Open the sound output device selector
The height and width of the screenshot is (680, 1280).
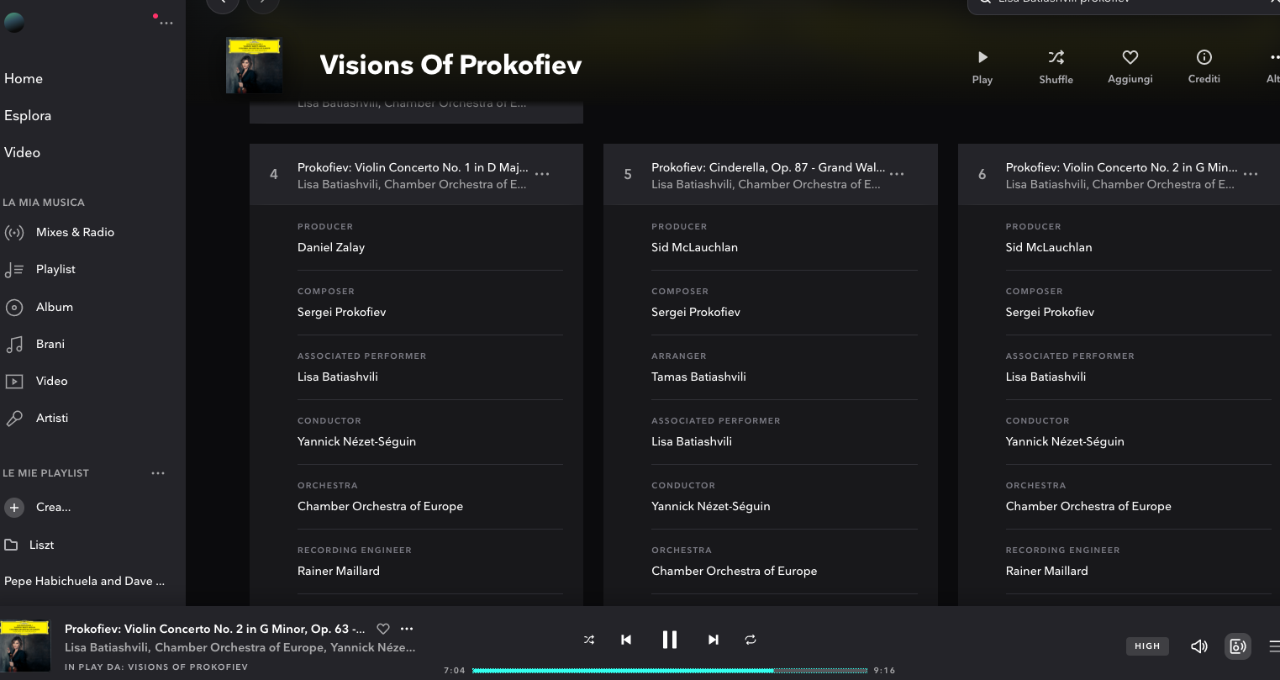1238,646
